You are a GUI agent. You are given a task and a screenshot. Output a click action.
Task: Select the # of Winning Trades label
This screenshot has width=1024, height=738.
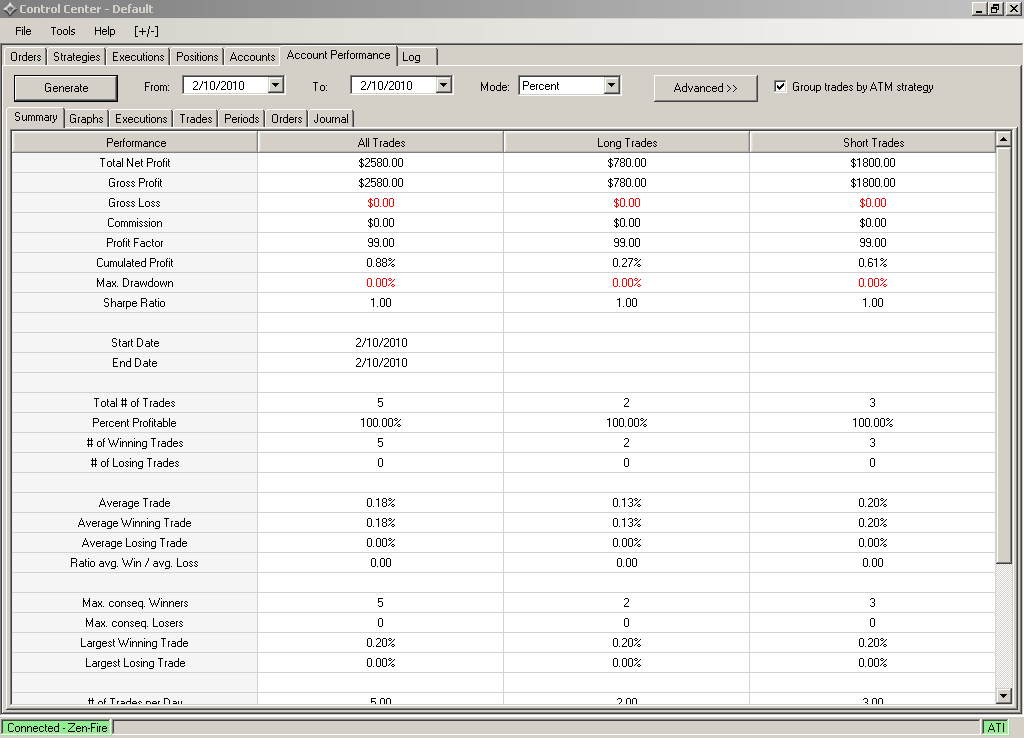point(135,443)
